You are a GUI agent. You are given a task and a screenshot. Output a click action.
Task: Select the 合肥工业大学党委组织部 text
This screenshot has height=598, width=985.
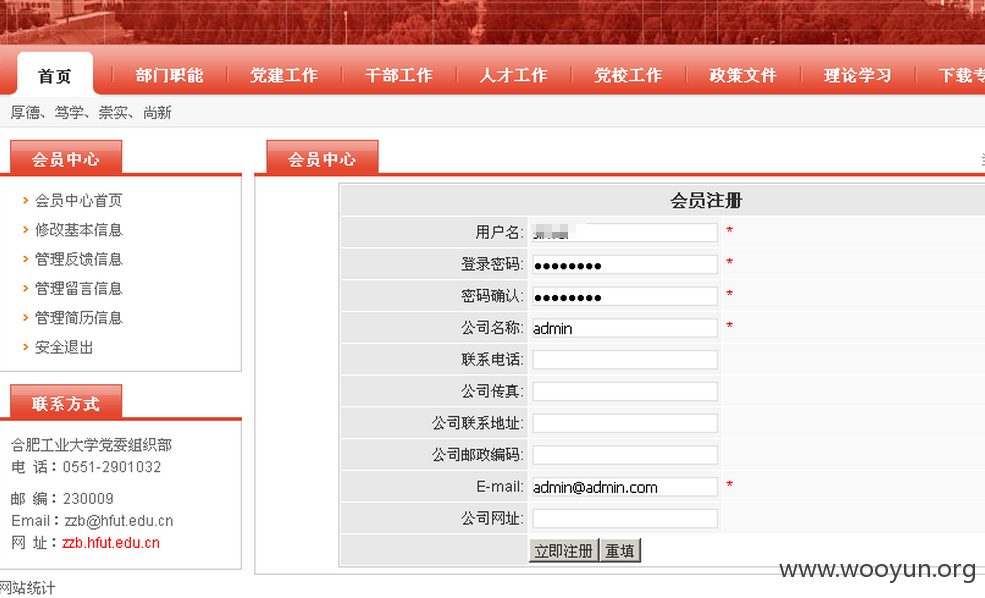[x=91, y=445]
